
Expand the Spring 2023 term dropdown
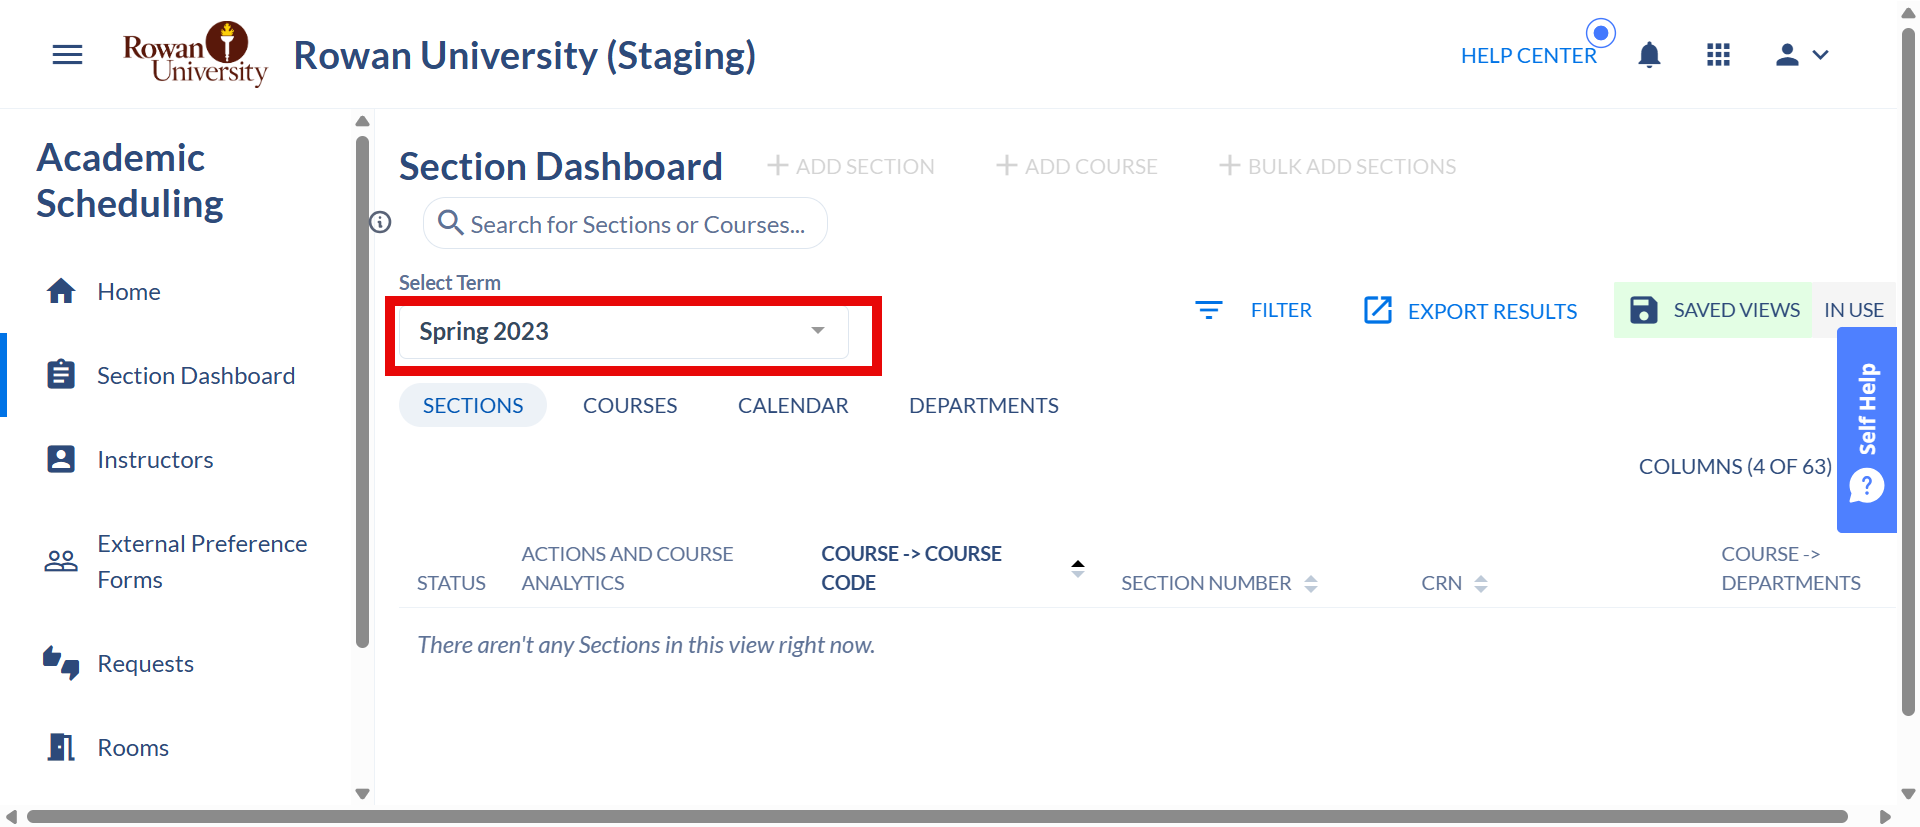[624, 332]
